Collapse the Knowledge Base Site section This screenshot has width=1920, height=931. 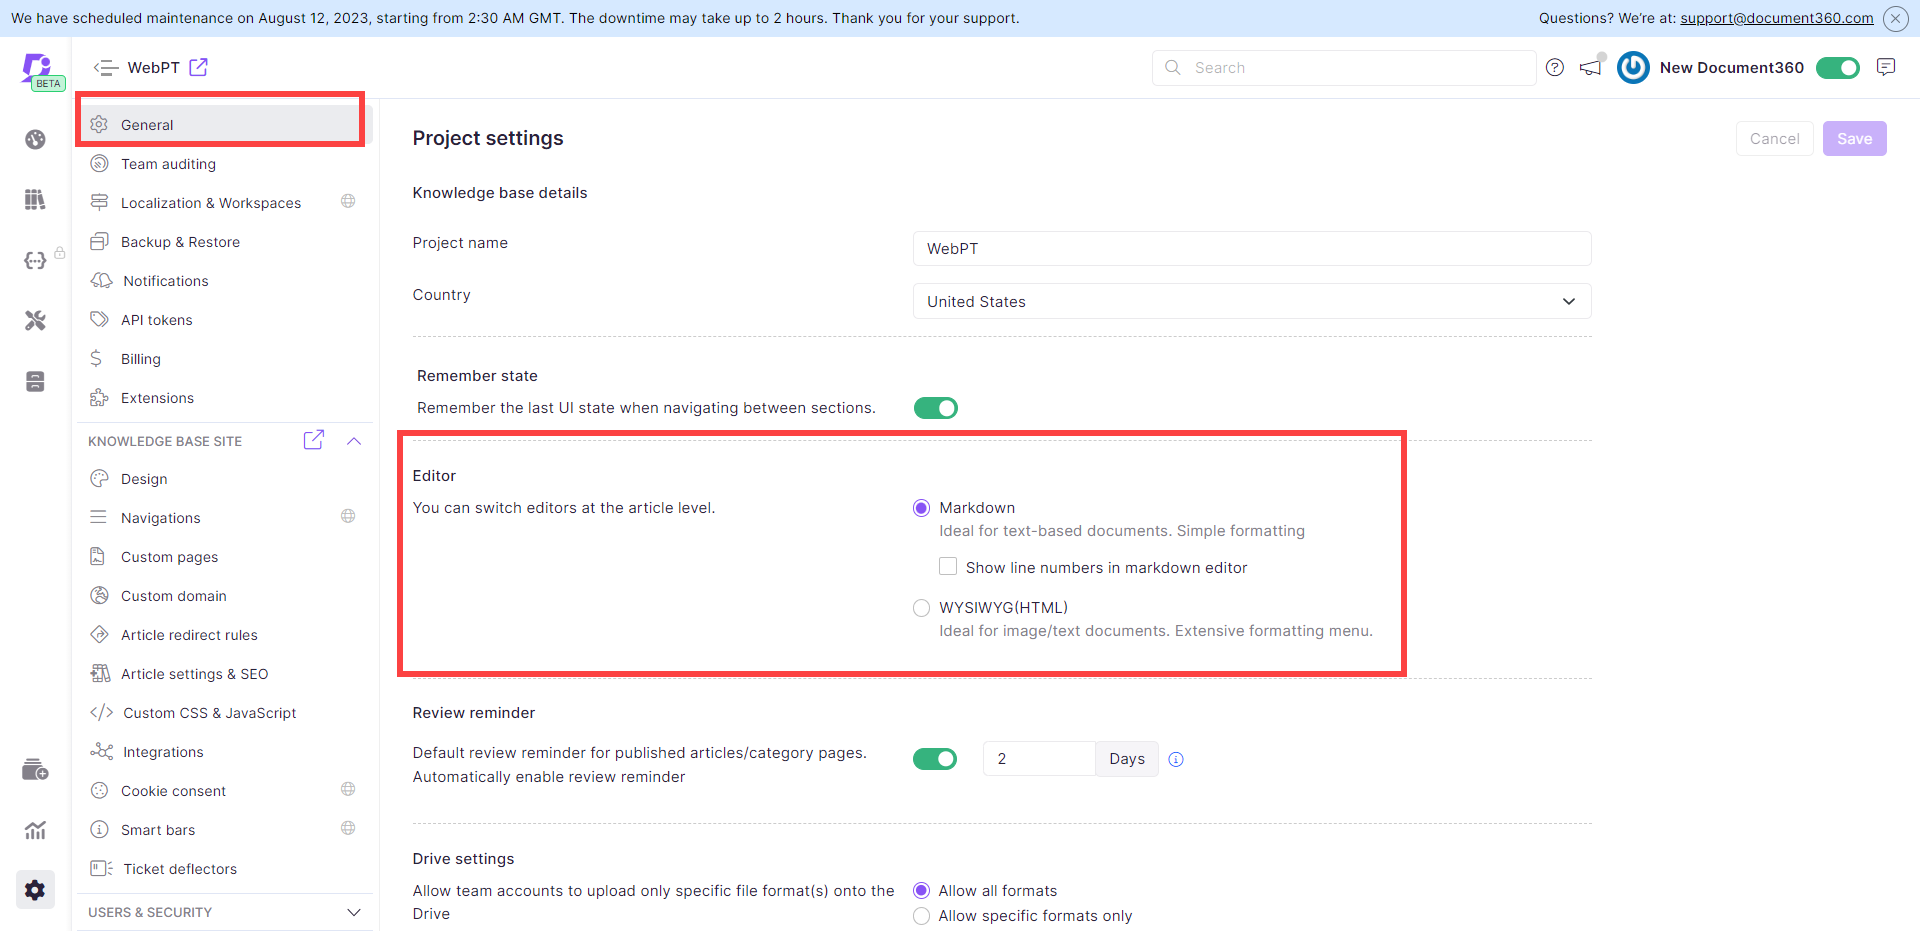point(354,441)
